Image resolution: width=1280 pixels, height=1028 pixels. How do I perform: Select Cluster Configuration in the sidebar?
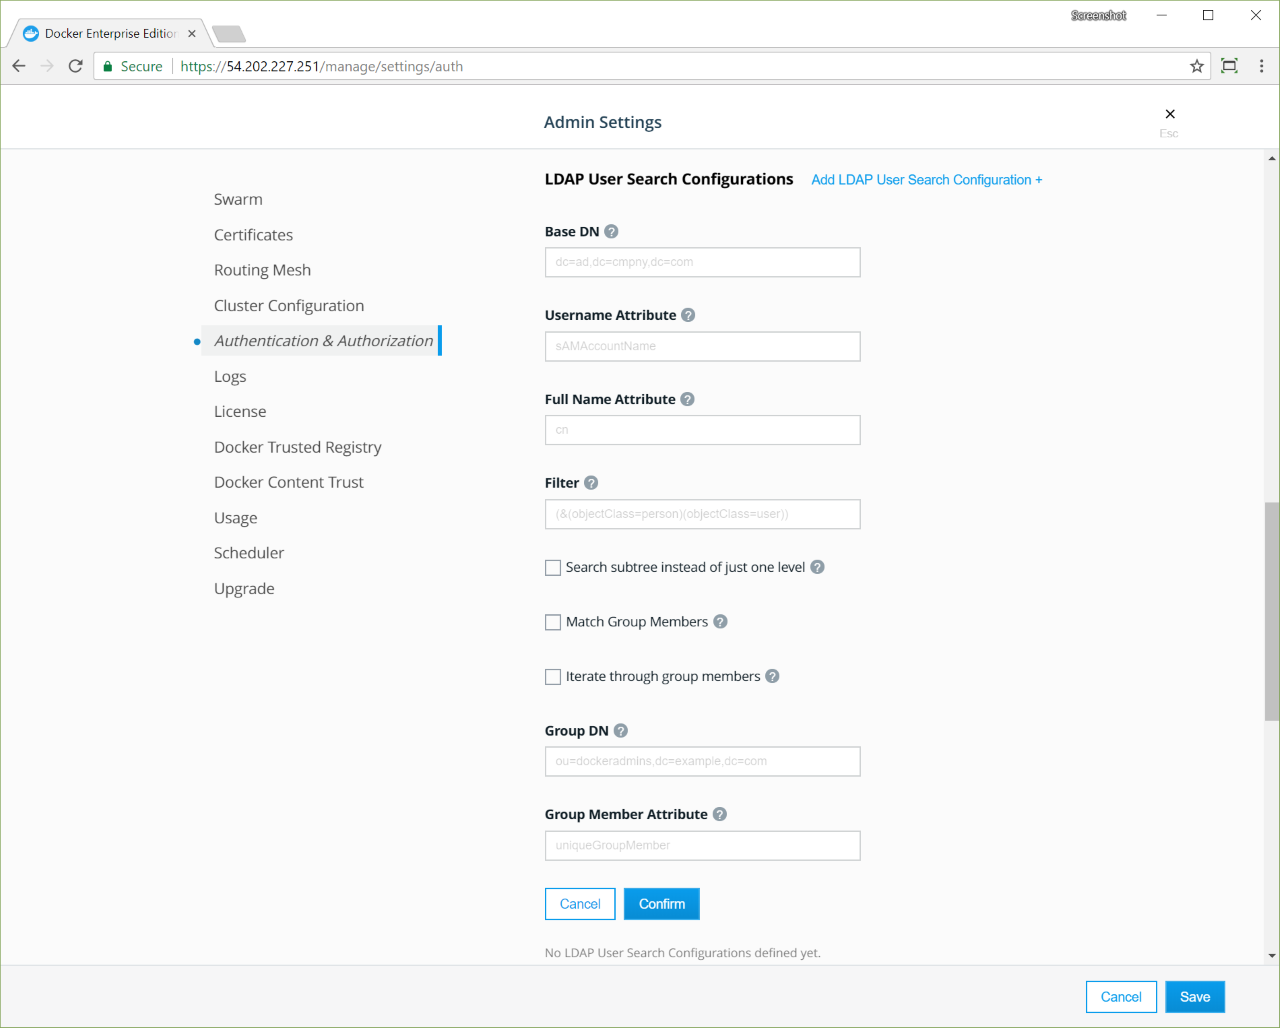click(x=288, y=306)
